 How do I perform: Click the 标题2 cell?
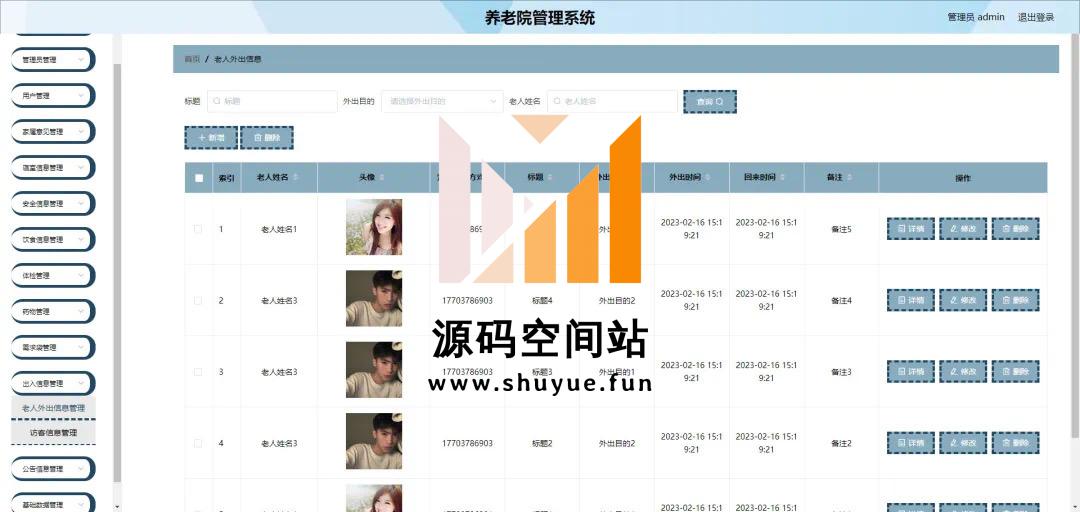pos(542,443)
